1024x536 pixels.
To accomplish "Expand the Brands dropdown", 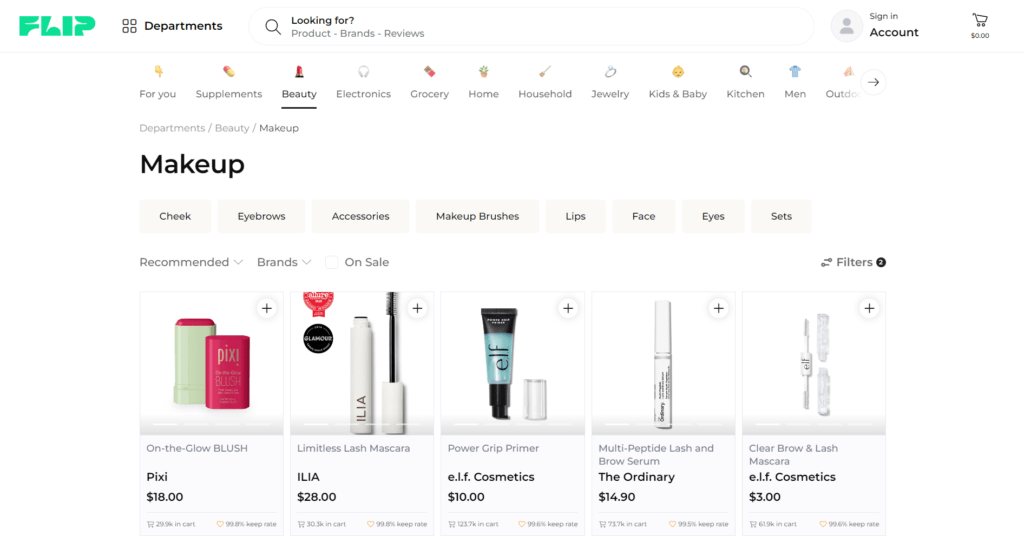I will pos(283,262).
